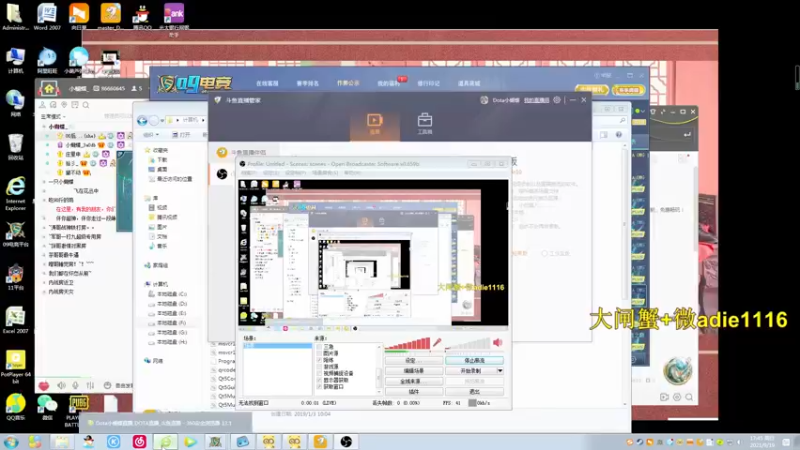Open 回收站 recycle bin desktop icon

click(x=15, y=147)
